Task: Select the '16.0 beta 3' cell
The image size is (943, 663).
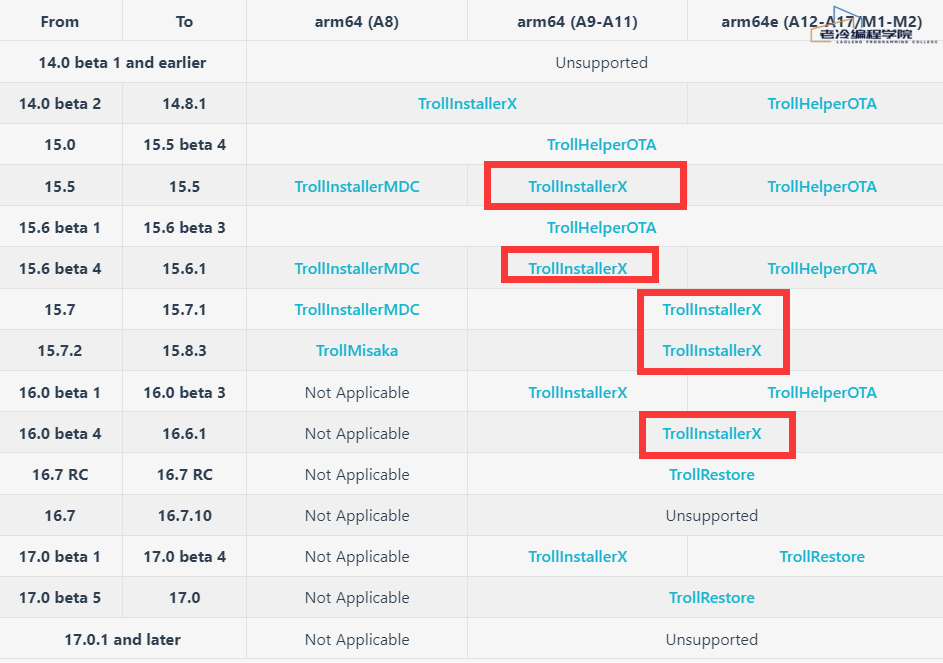Action: (184, 392)
